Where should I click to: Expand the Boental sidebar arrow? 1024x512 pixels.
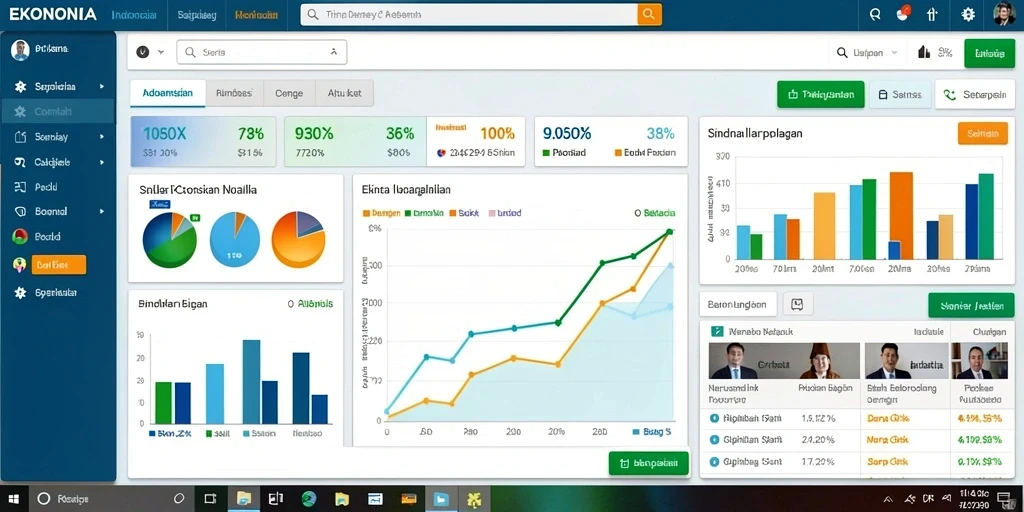[x=102, y=212]
